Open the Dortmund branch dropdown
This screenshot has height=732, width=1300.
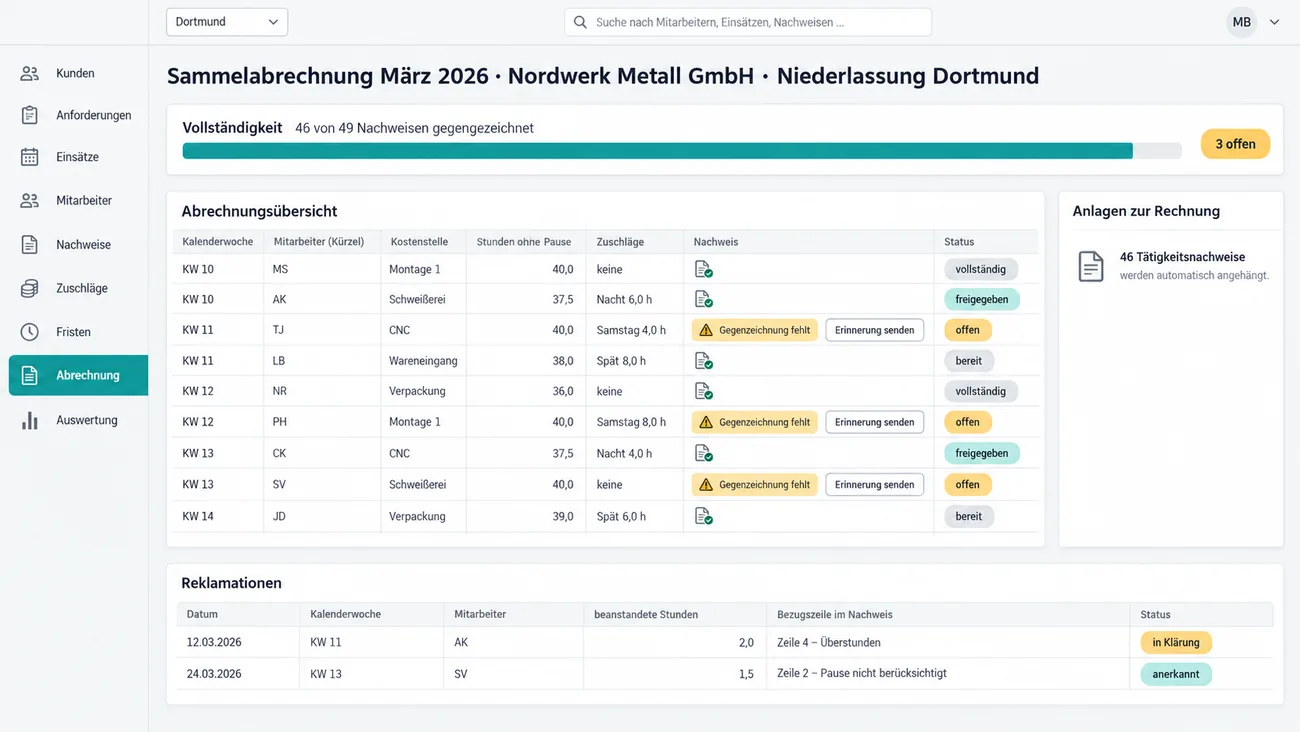(x=227, y=22)
